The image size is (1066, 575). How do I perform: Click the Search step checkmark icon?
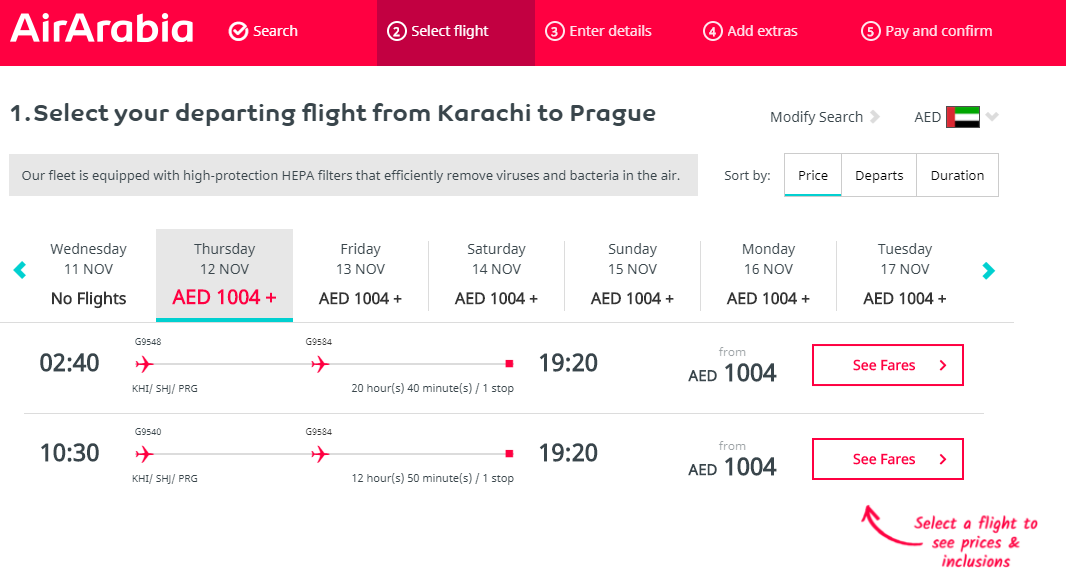[x=238, y=31]
